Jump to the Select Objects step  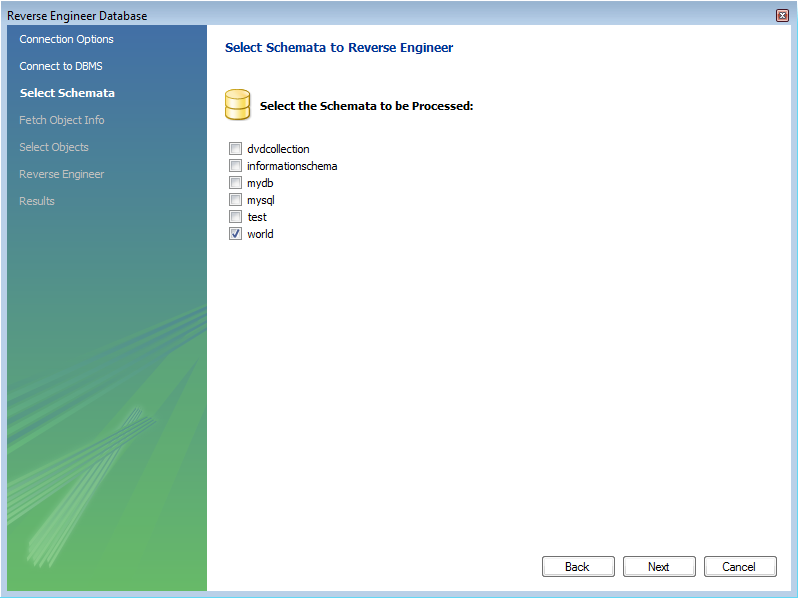pyautogui.click(x=54, y=147)
